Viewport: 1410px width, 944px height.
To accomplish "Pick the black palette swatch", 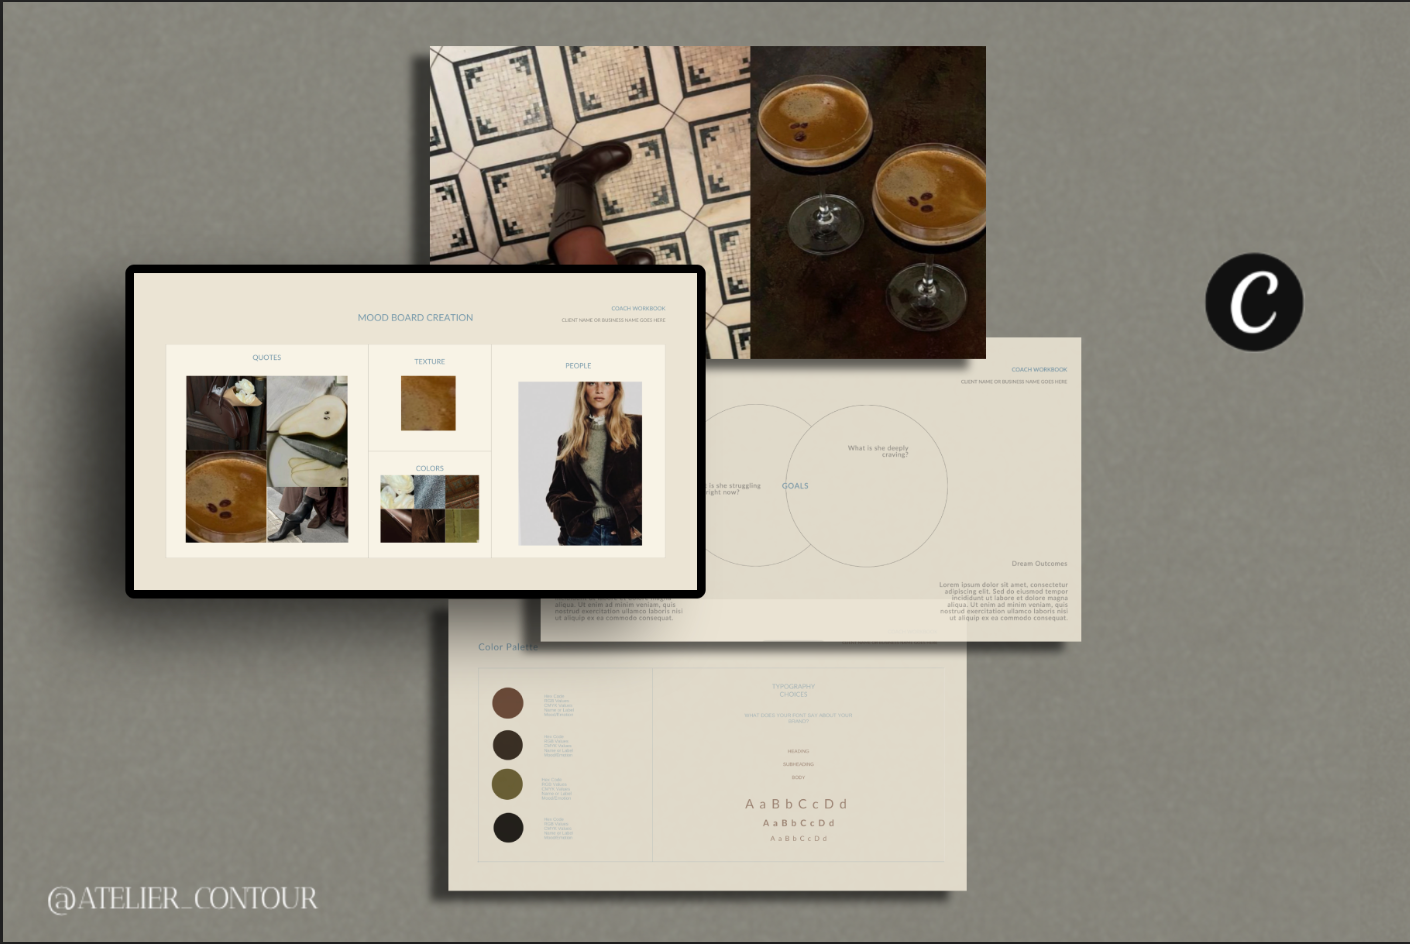I will (508, 827).
